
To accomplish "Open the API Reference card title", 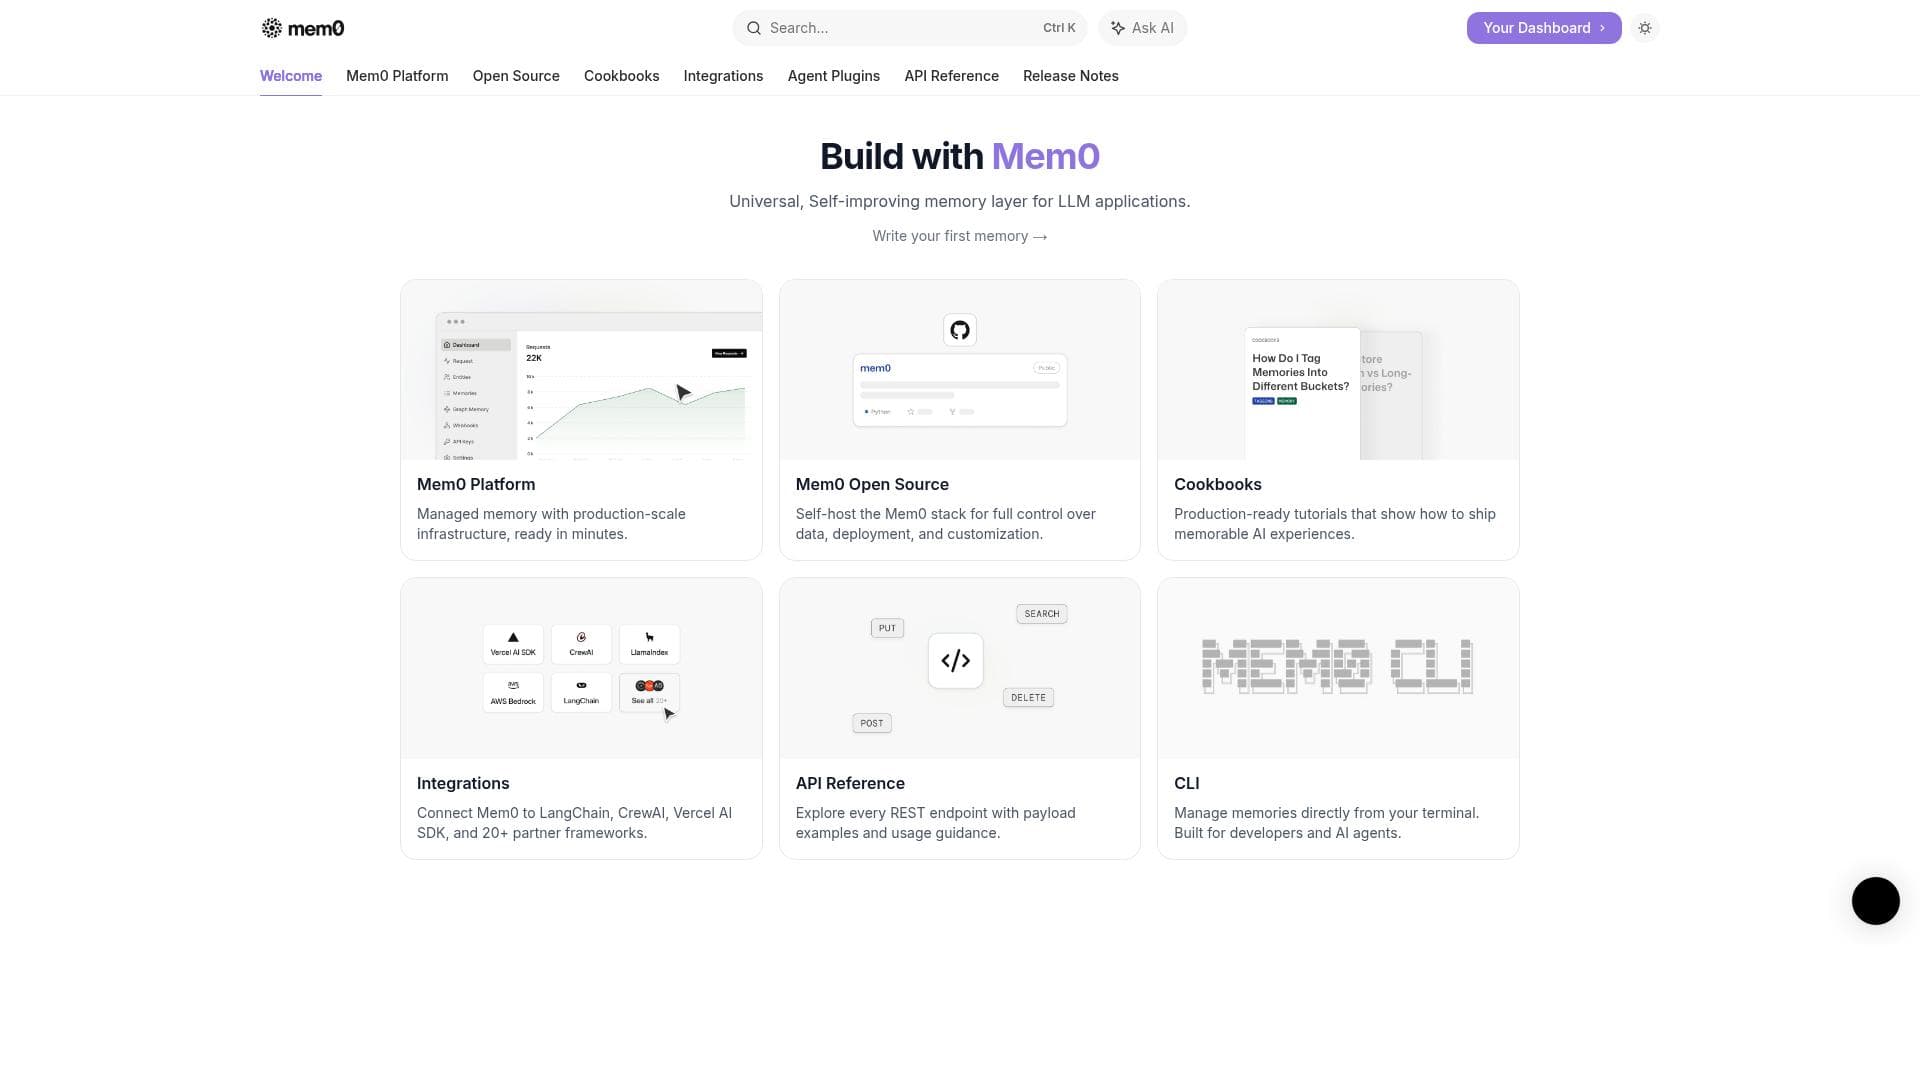I will click(850, 783).
